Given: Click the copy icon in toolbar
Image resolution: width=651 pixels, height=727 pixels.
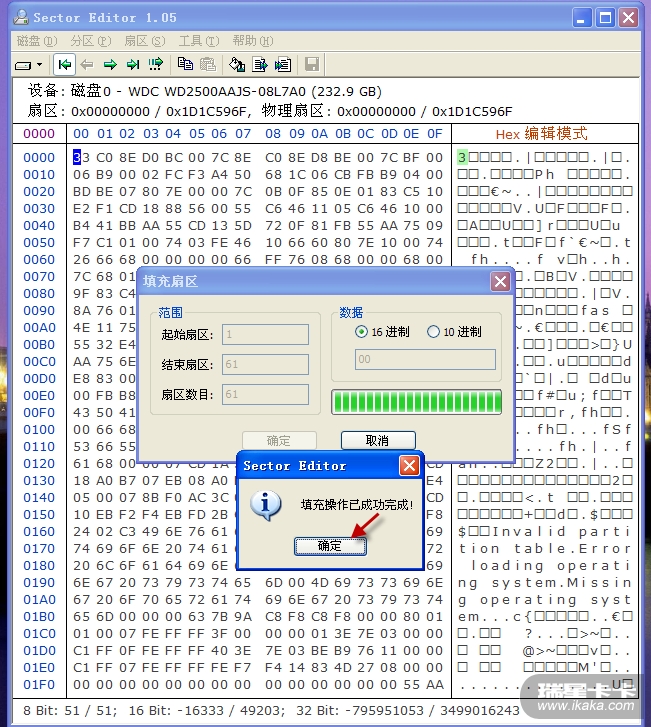Looking at the screenshot, I should click(x=185, y=65).
